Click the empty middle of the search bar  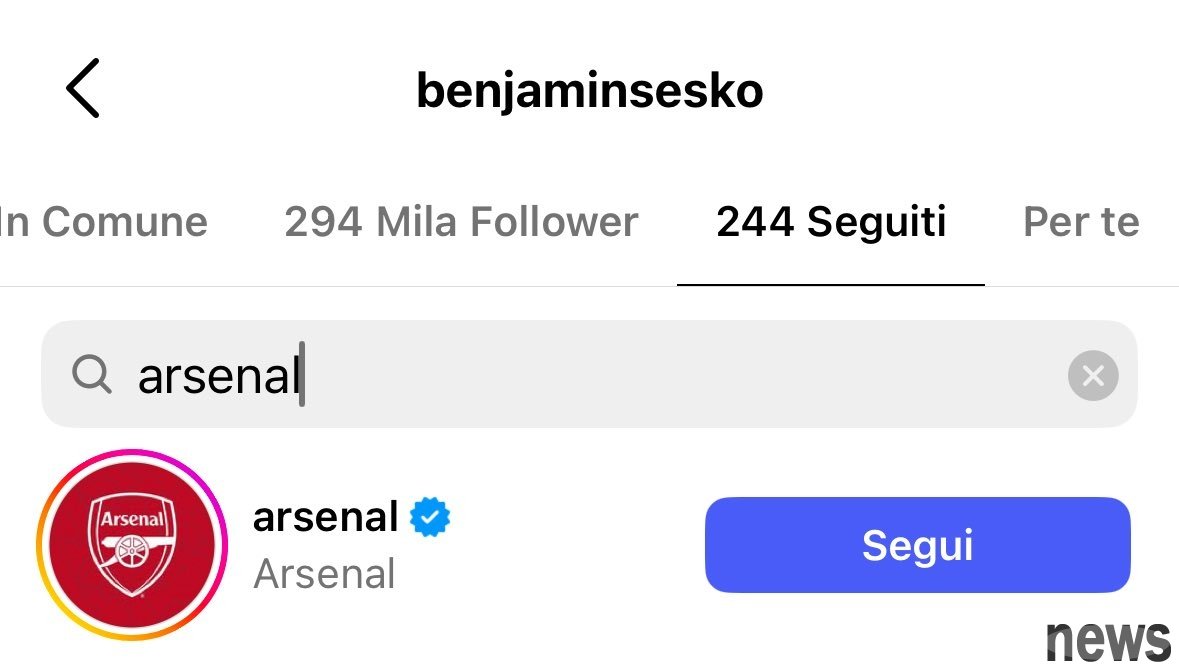coord(680,375)
